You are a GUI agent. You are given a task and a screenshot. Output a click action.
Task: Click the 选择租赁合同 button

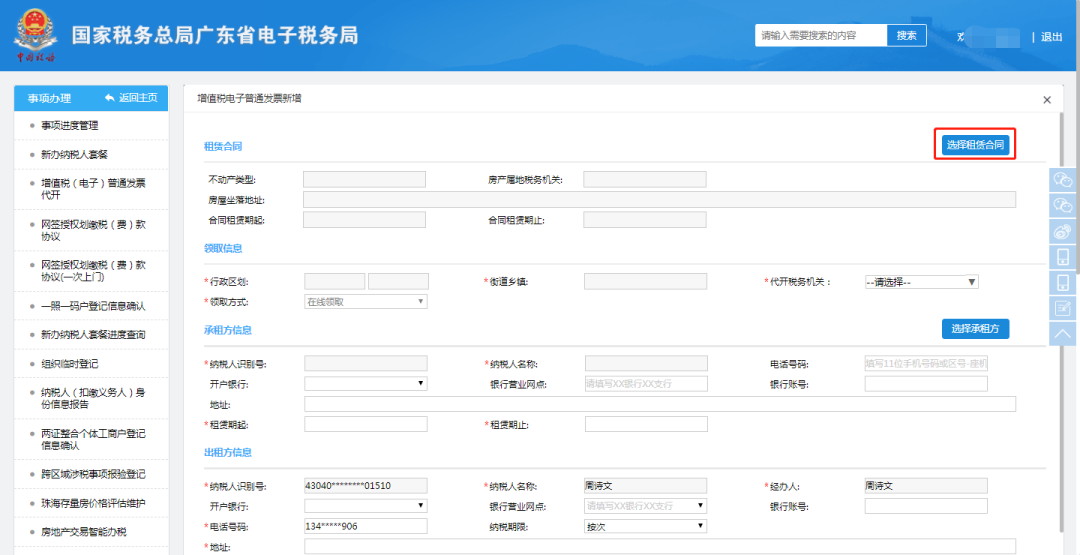coord(975,145)
